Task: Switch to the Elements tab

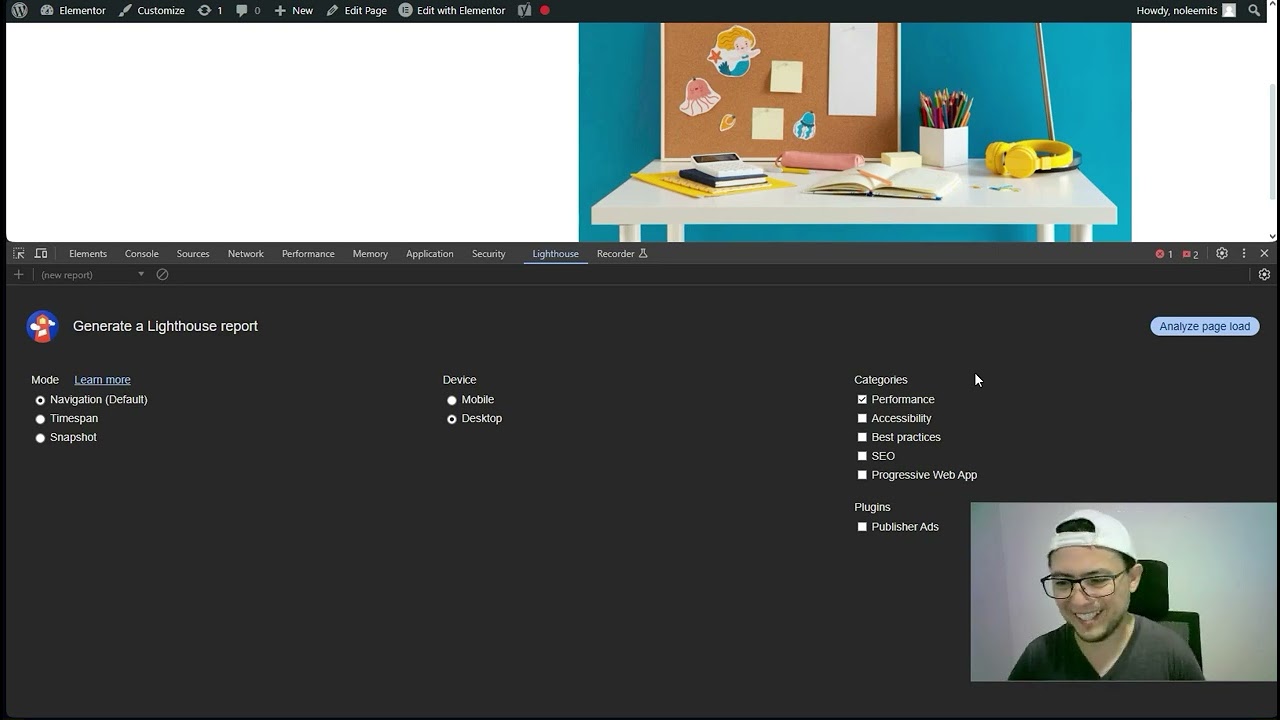Action: coord(88,254)
